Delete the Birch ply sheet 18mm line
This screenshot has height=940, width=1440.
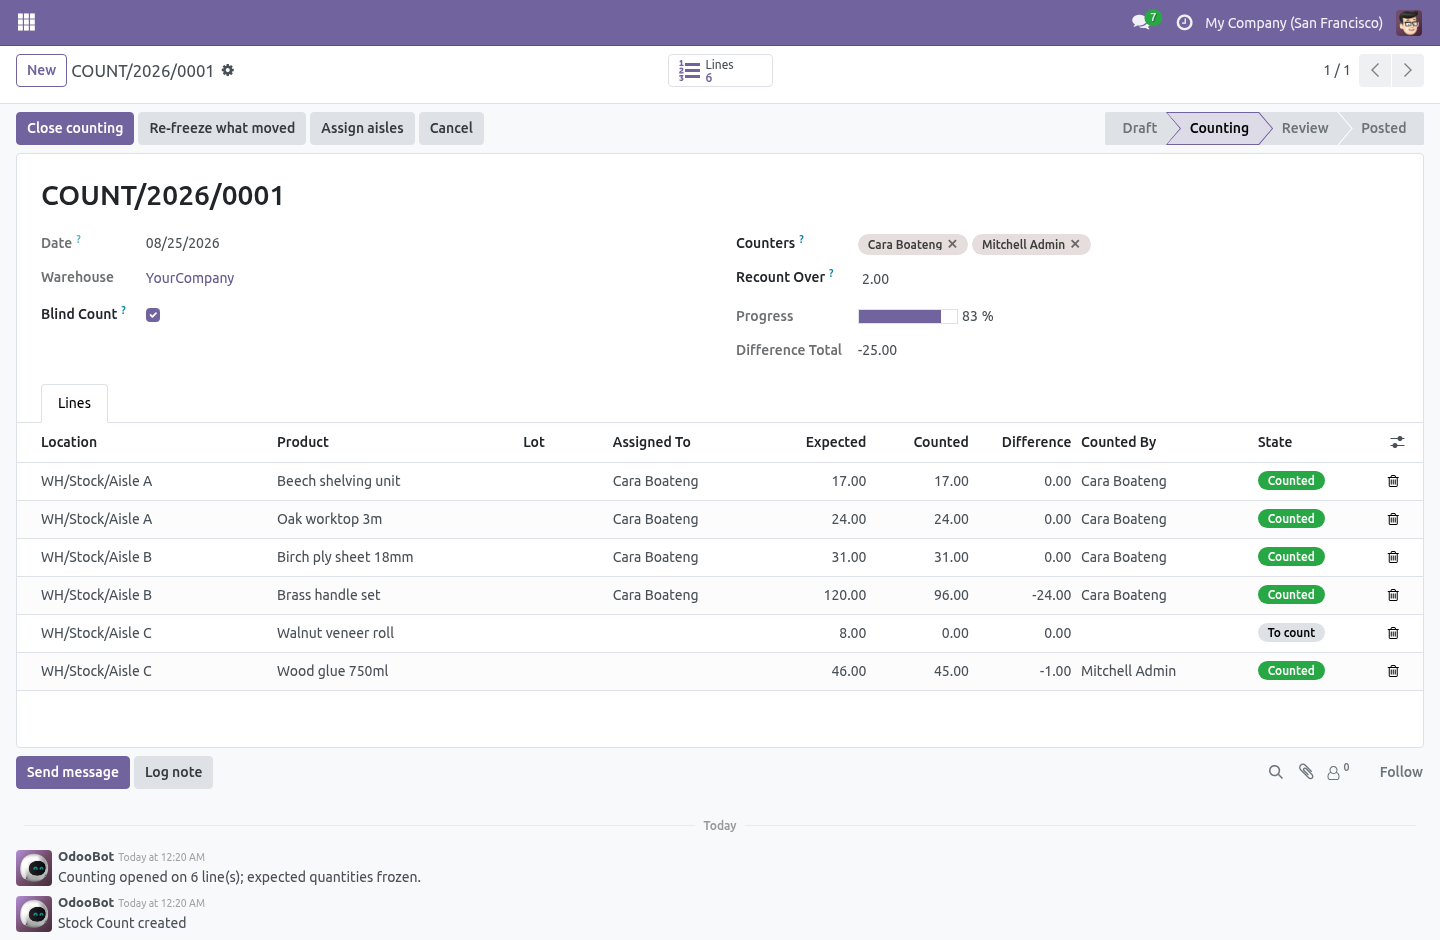[x=1393, y=557]
